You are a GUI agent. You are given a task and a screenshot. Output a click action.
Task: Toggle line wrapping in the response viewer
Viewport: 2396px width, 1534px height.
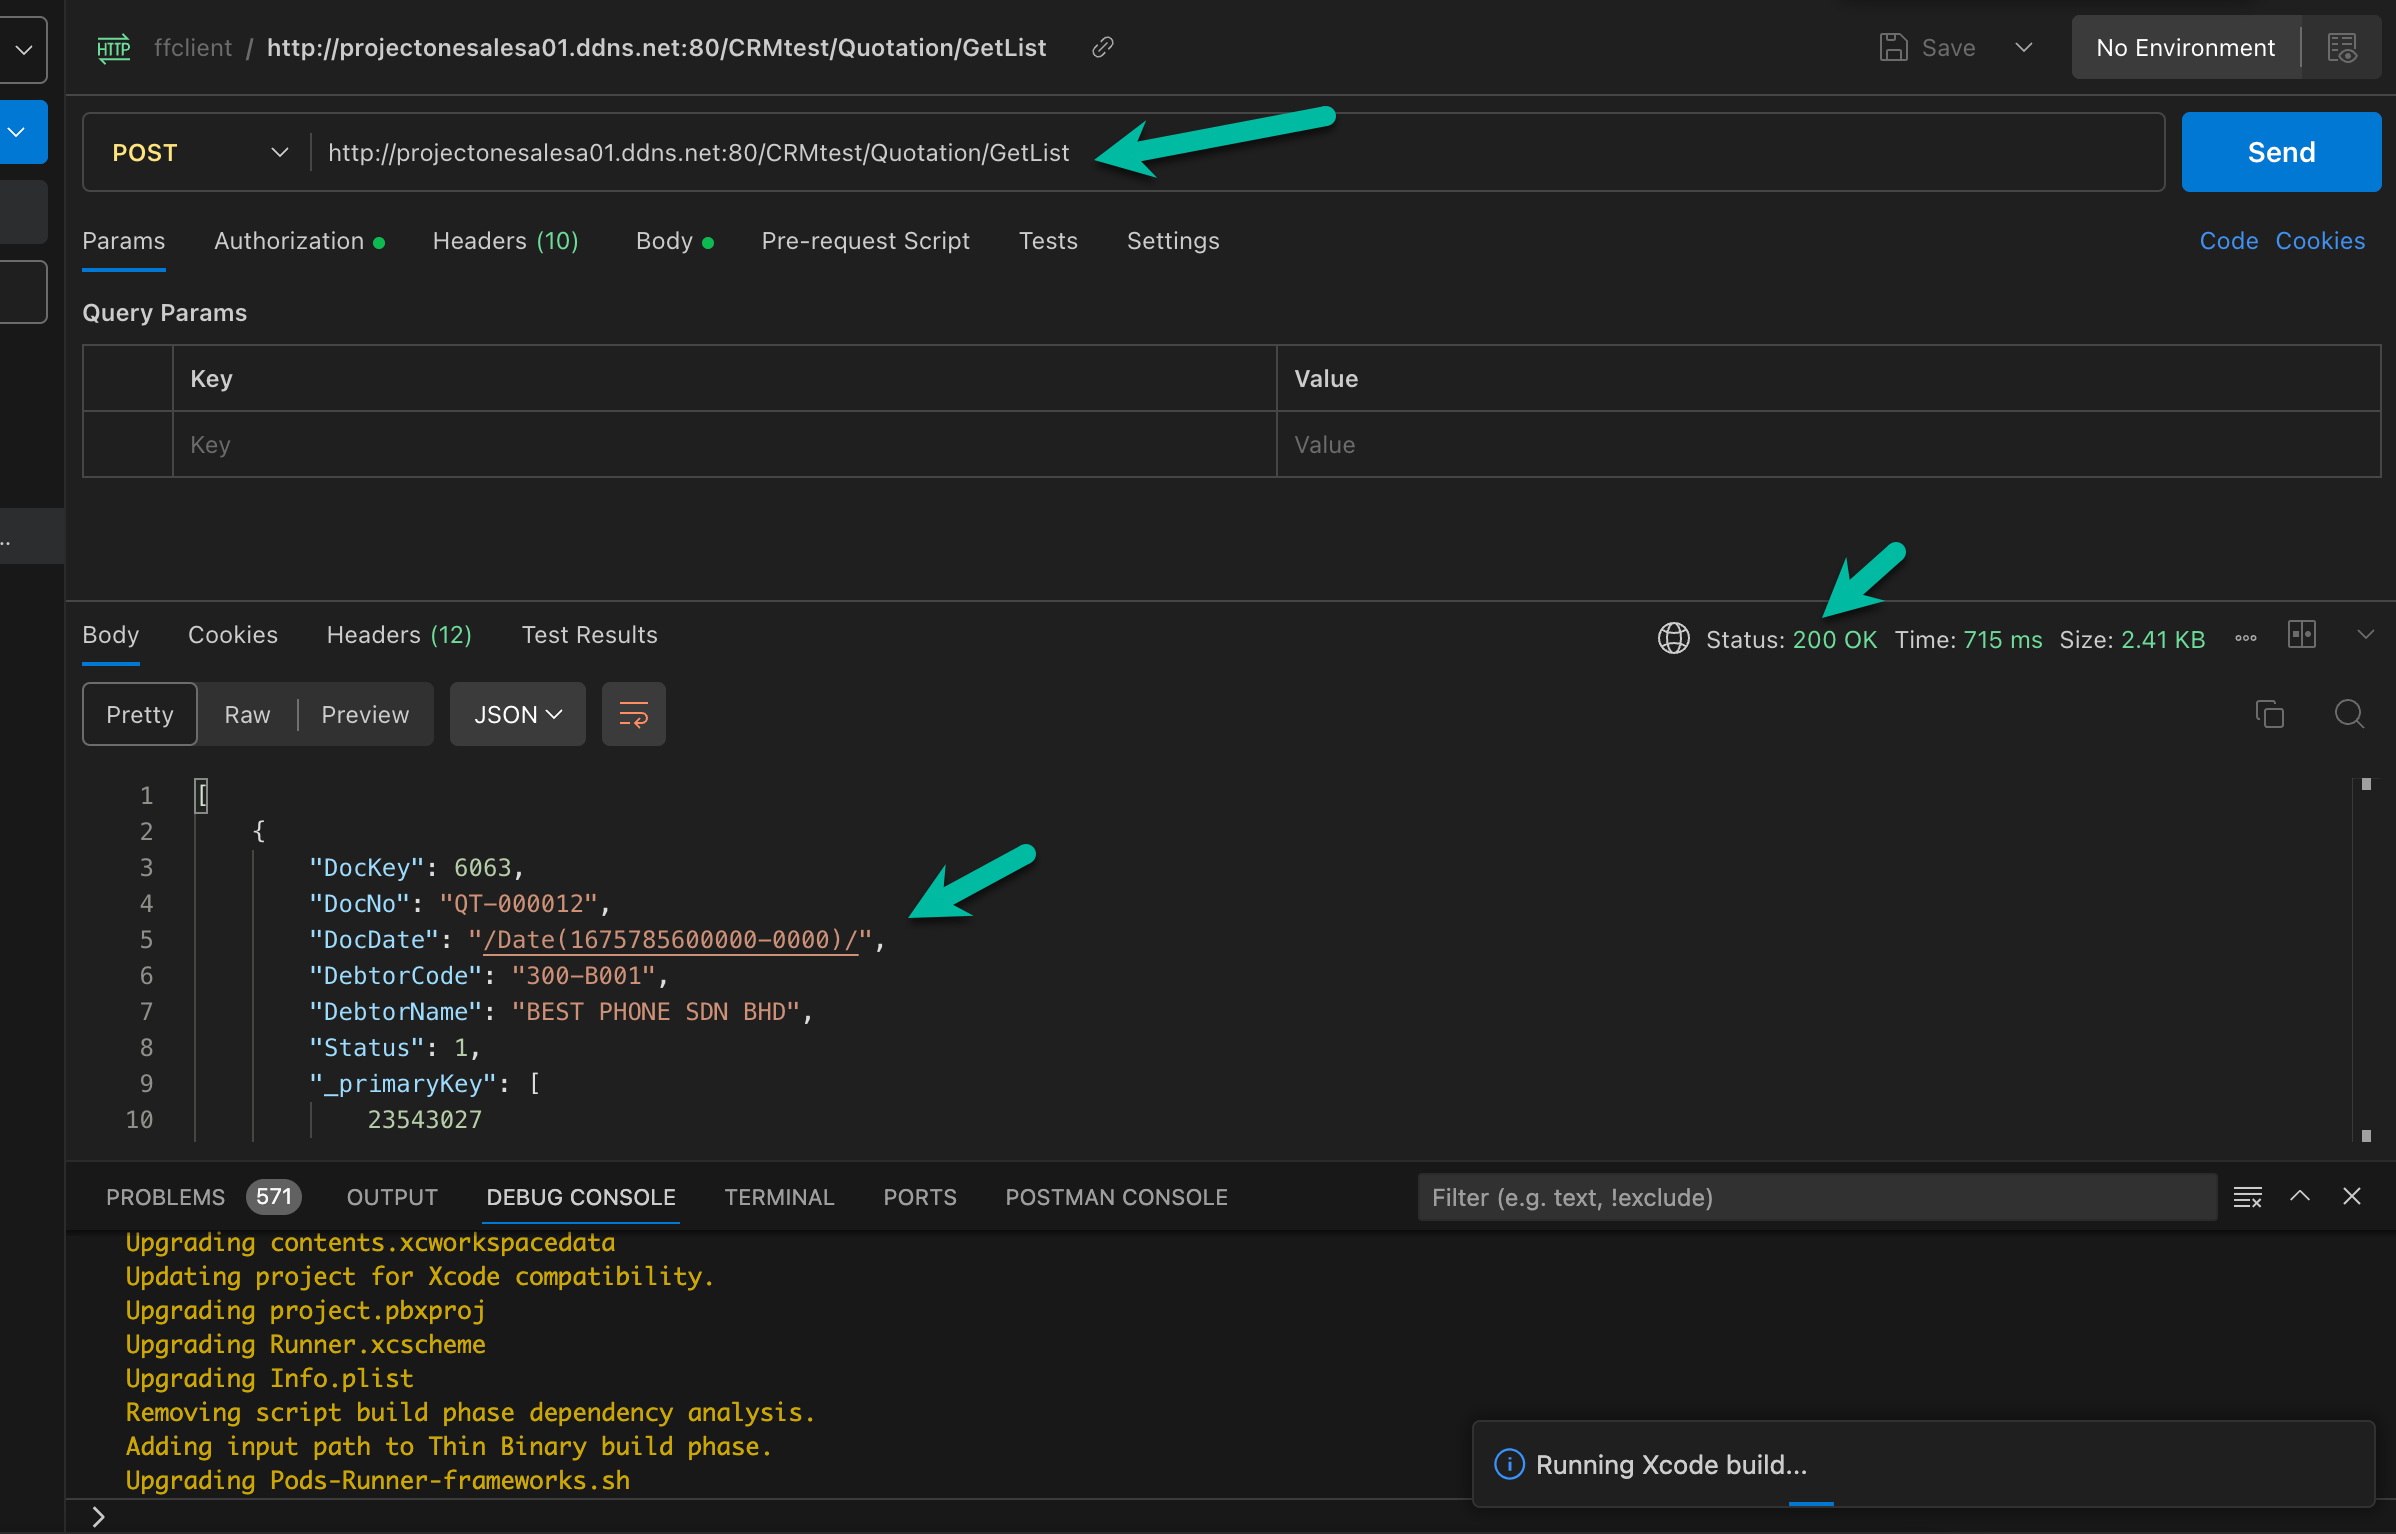coord(633,713)
